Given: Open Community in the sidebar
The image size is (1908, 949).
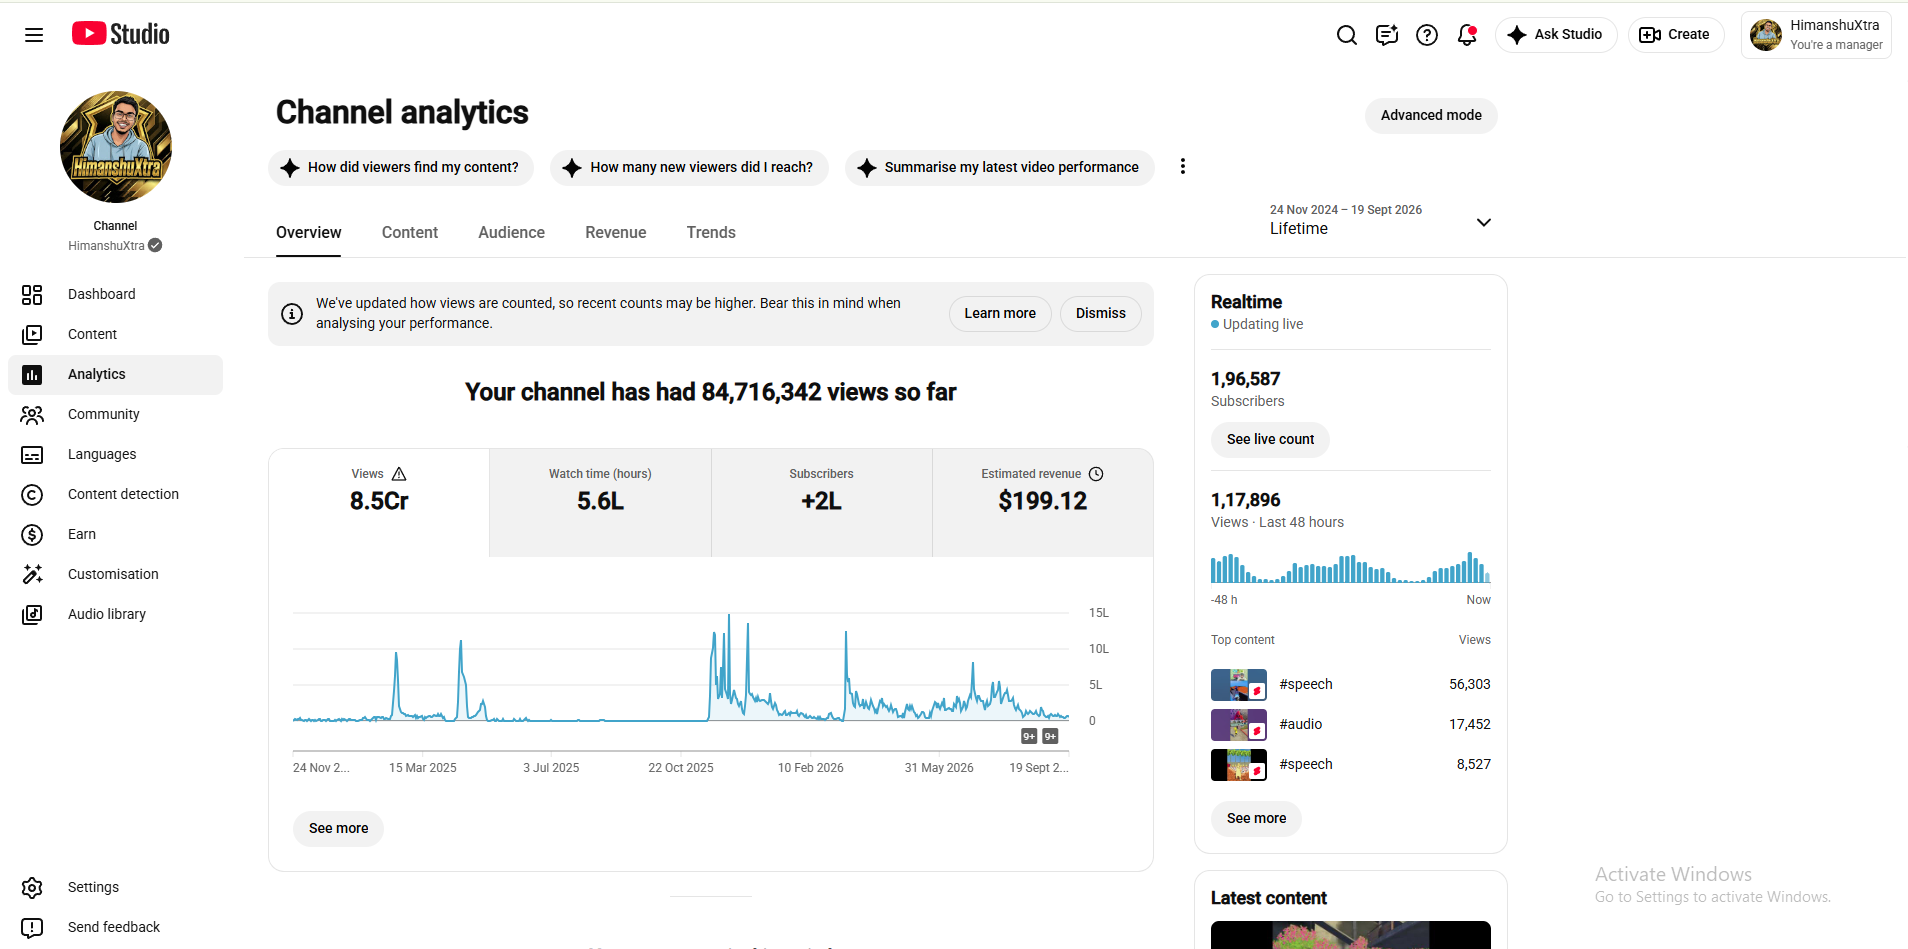Looking at the screenshot, I should coord(116,414).
